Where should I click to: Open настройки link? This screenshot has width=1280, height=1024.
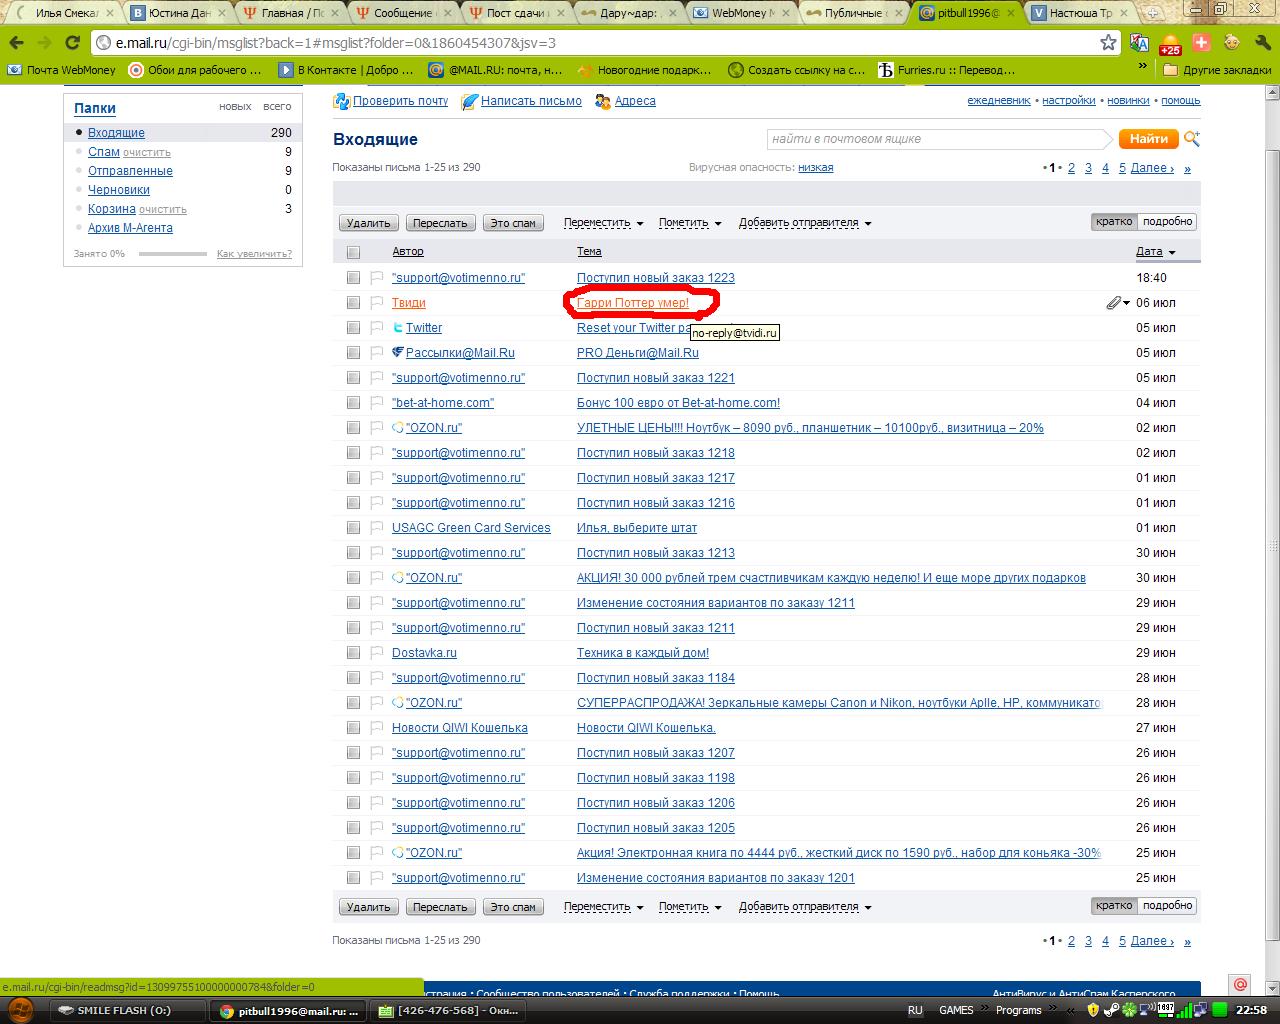click(1069, 101)
